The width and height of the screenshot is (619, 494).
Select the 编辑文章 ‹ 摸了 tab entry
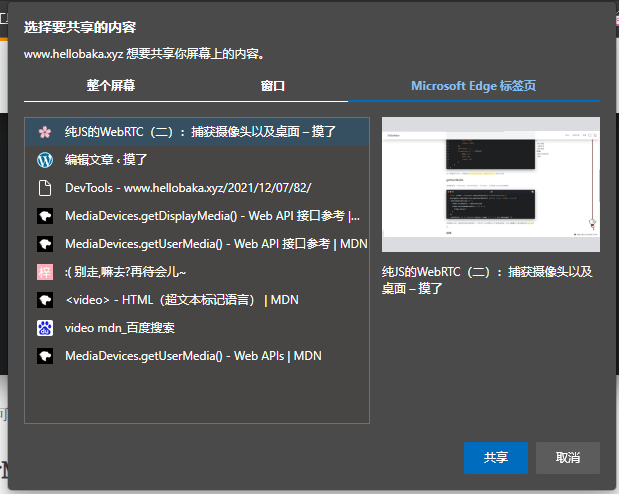197,160
